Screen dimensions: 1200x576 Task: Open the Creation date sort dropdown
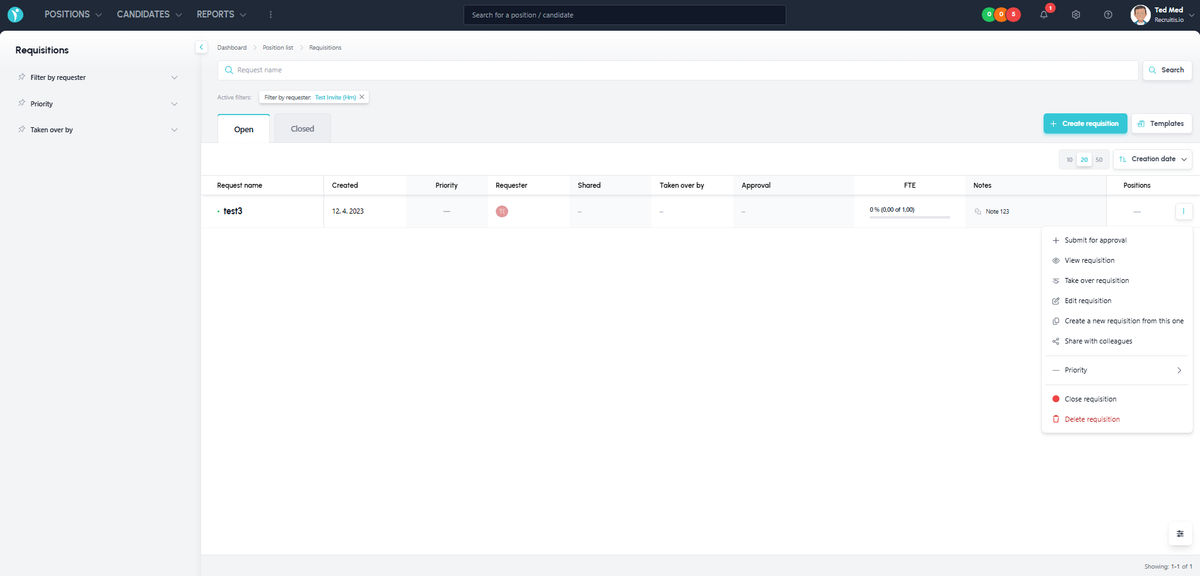coord(1153,159)
